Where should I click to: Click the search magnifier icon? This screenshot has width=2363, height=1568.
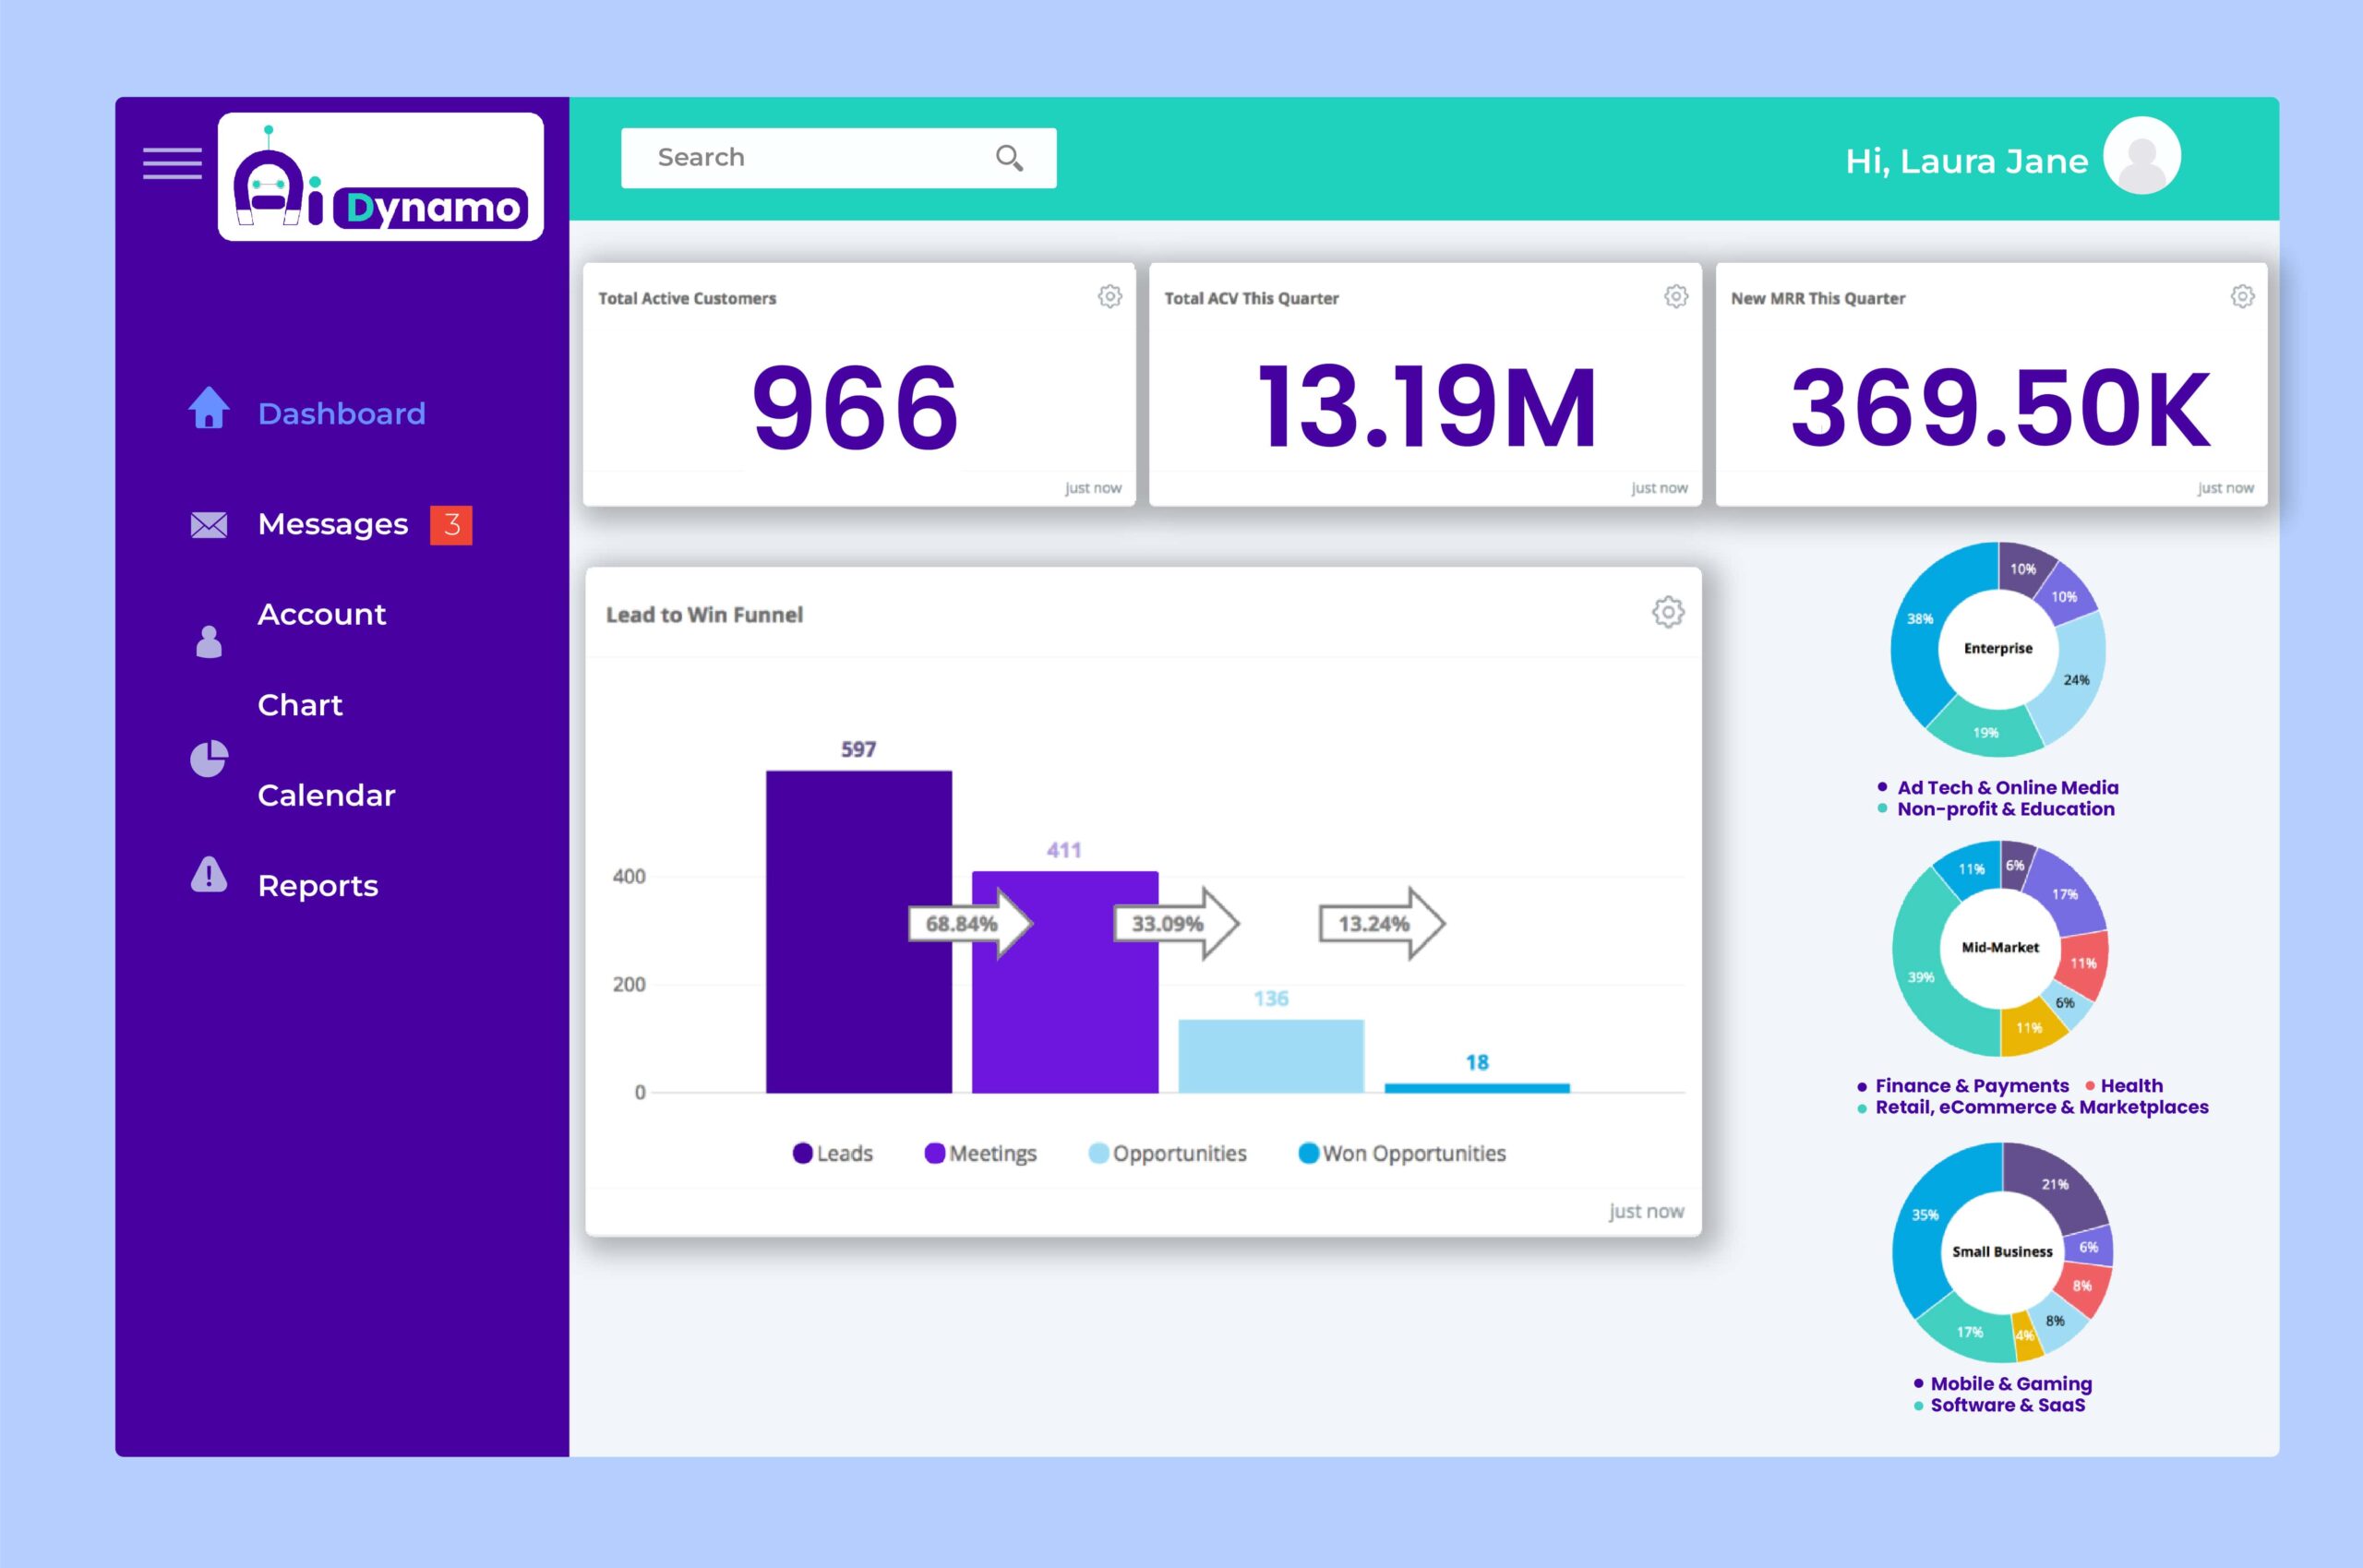tap(1009, 158)
